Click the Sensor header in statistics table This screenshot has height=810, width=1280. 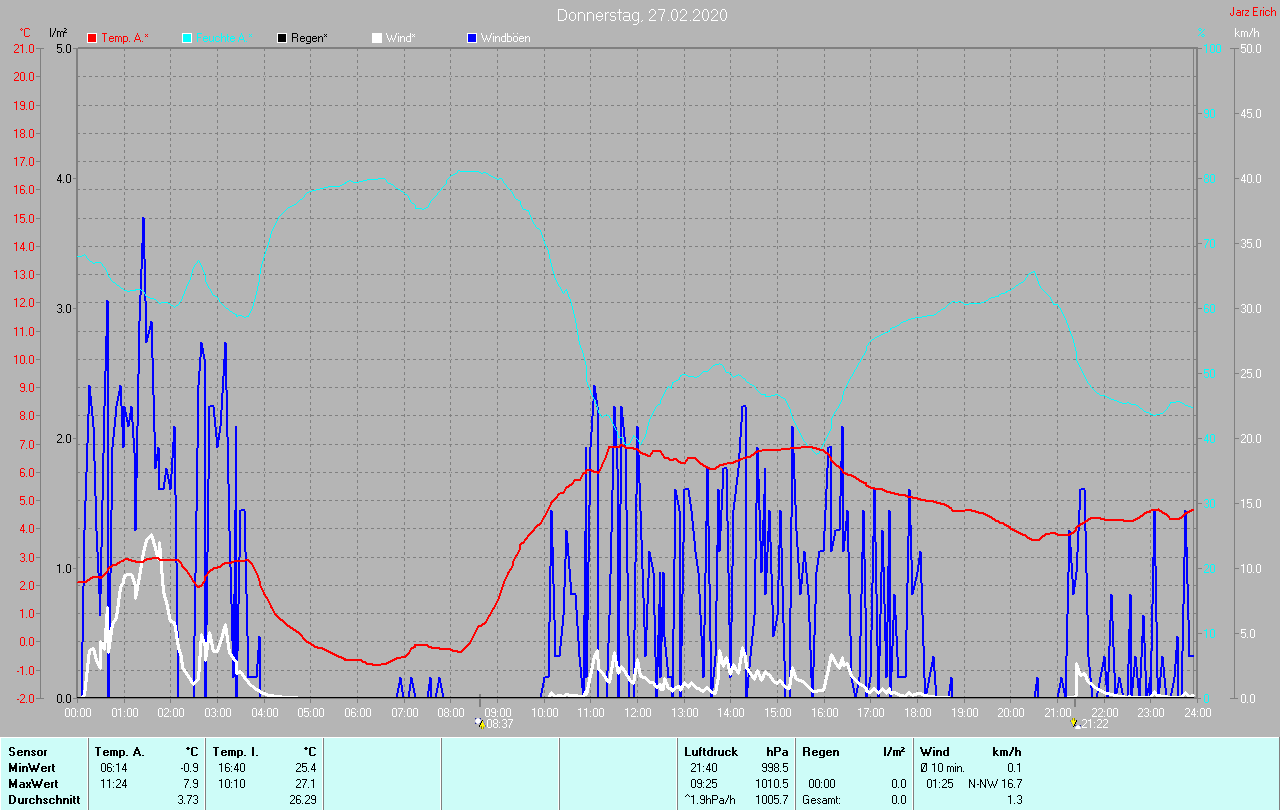coord(27,751)
